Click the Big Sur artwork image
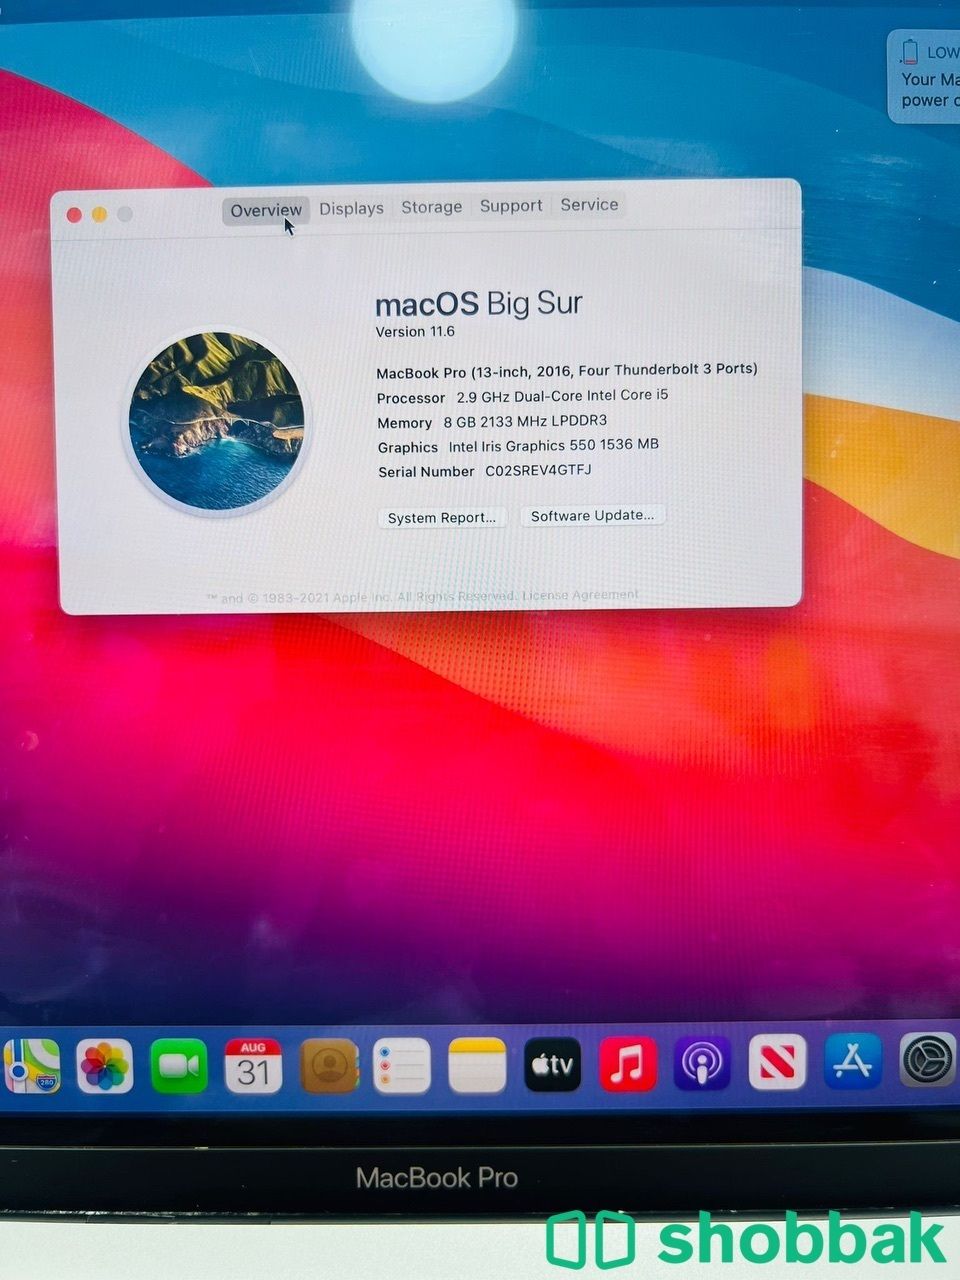 (x=216, y=421)
